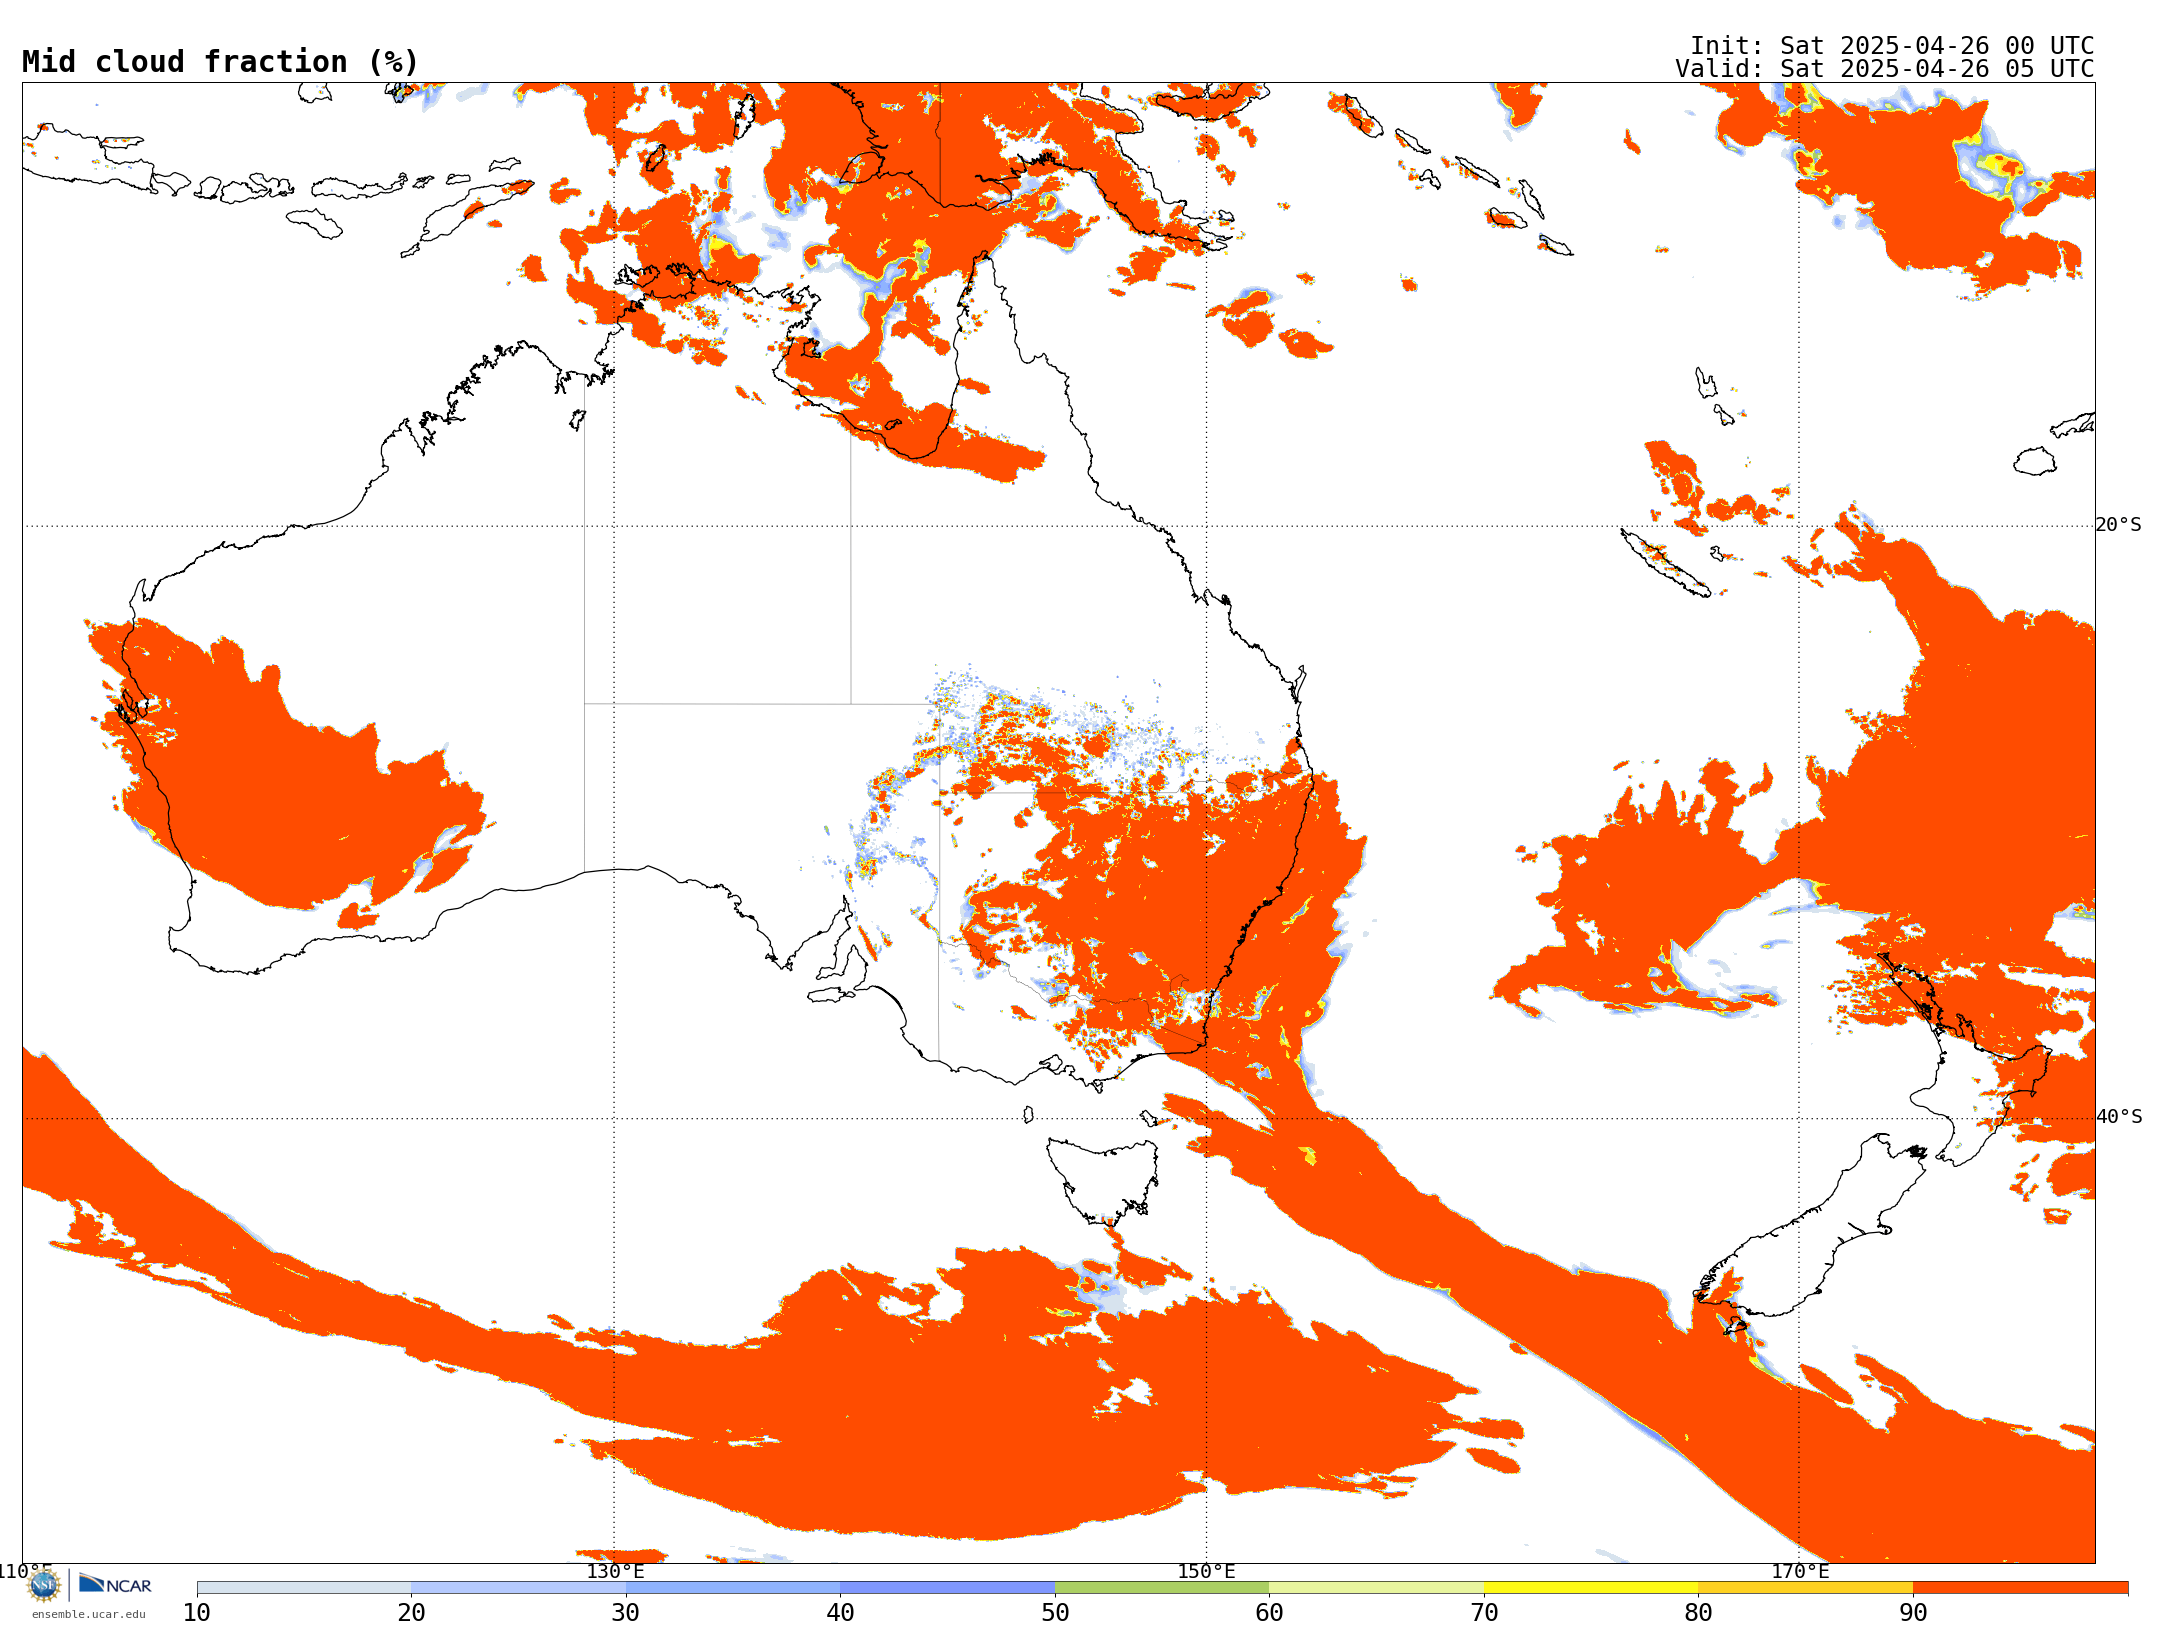Select the 60-70 percent pale yellow swatch
The height and width of the screenshot is (1626, 2160).
tap(1376, 1588)
